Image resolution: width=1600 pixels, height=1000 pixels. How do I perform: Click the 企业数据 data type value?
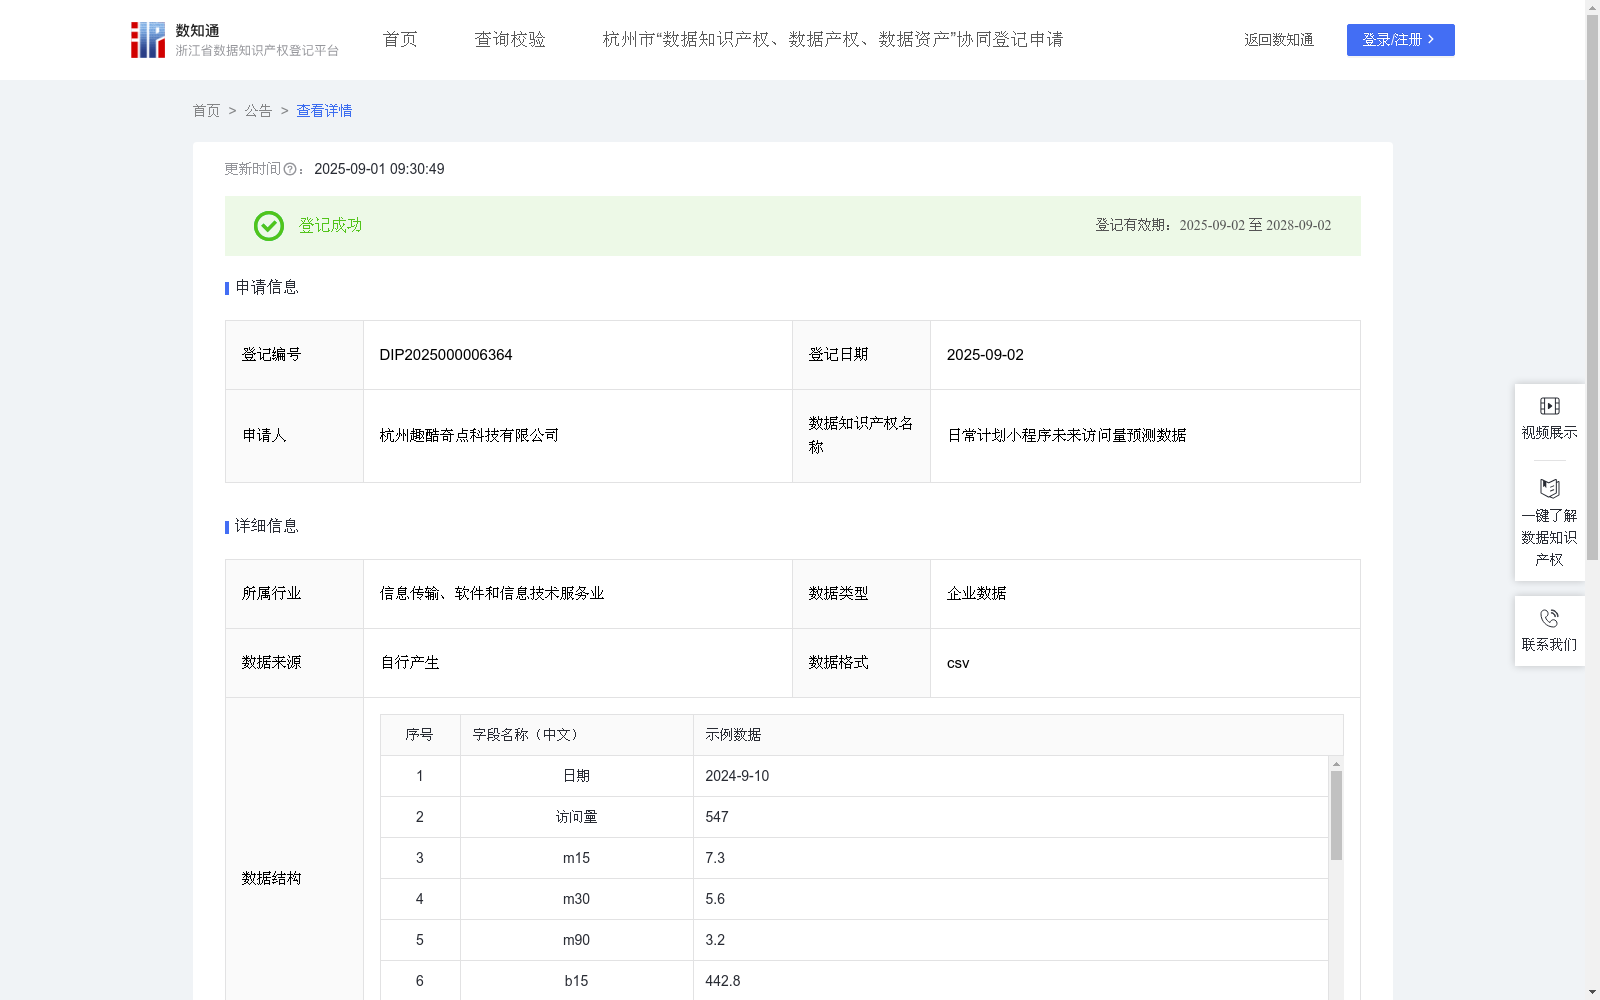(x=977, y=594)
